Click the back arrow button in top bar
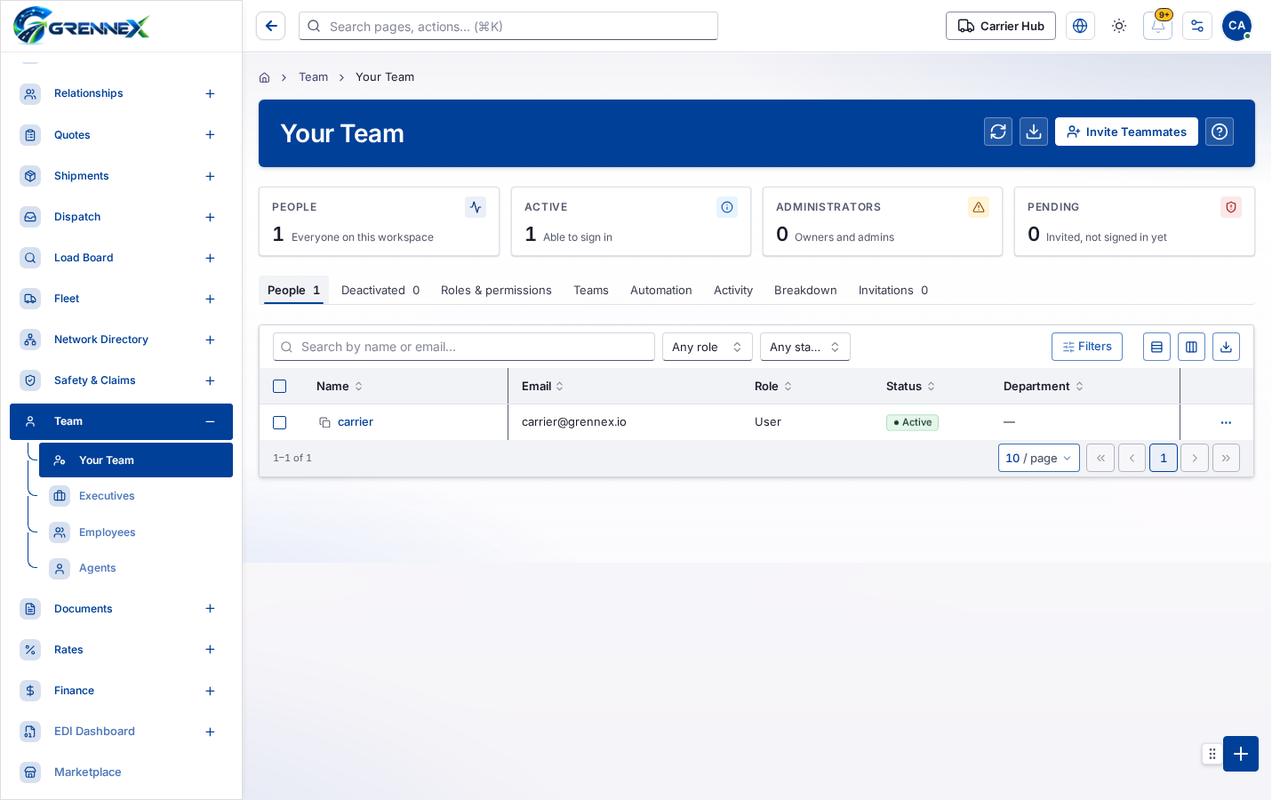This screenshot has width=1280, height=800. point(271,26)
